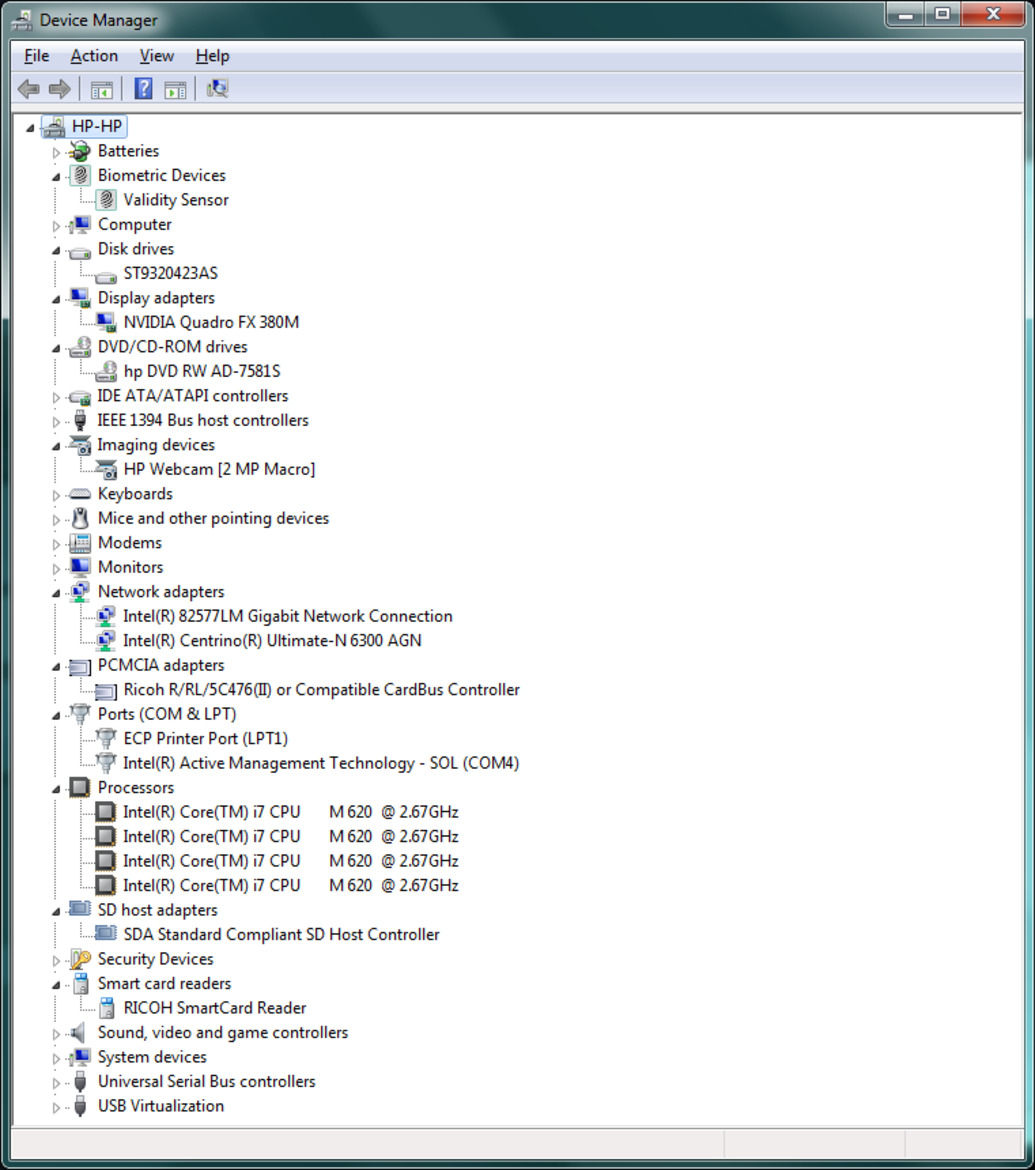Screen dimensions: 1035x1170
Task: Maximize the Device Manager window
Action: pyautogui.click(x=942, y=14)
